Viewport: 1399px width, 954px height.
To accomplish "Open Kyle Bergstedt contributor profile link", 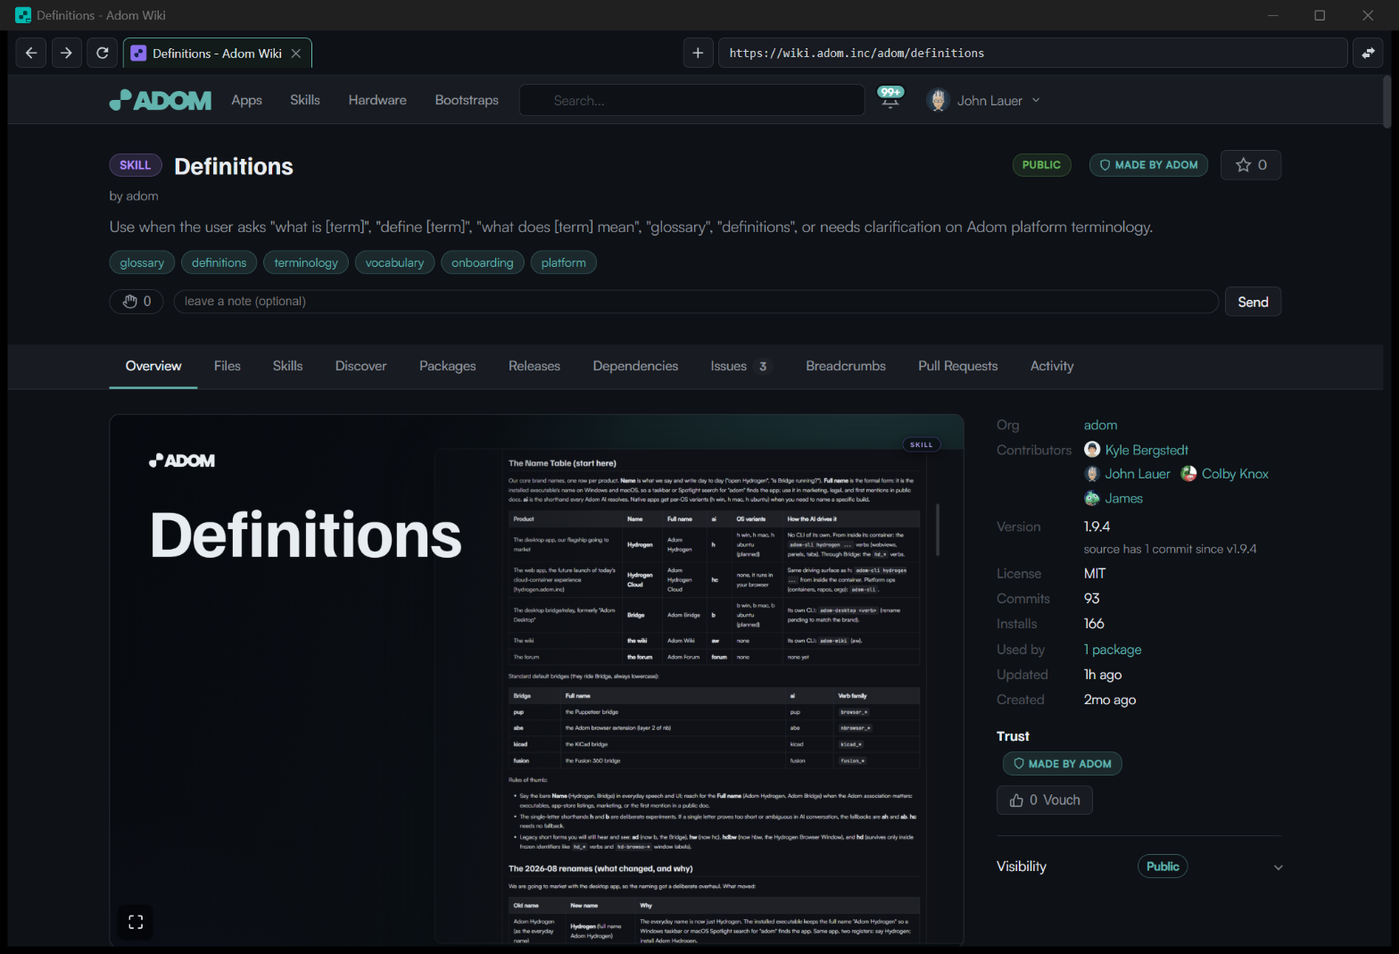I will coord(1146,450).
